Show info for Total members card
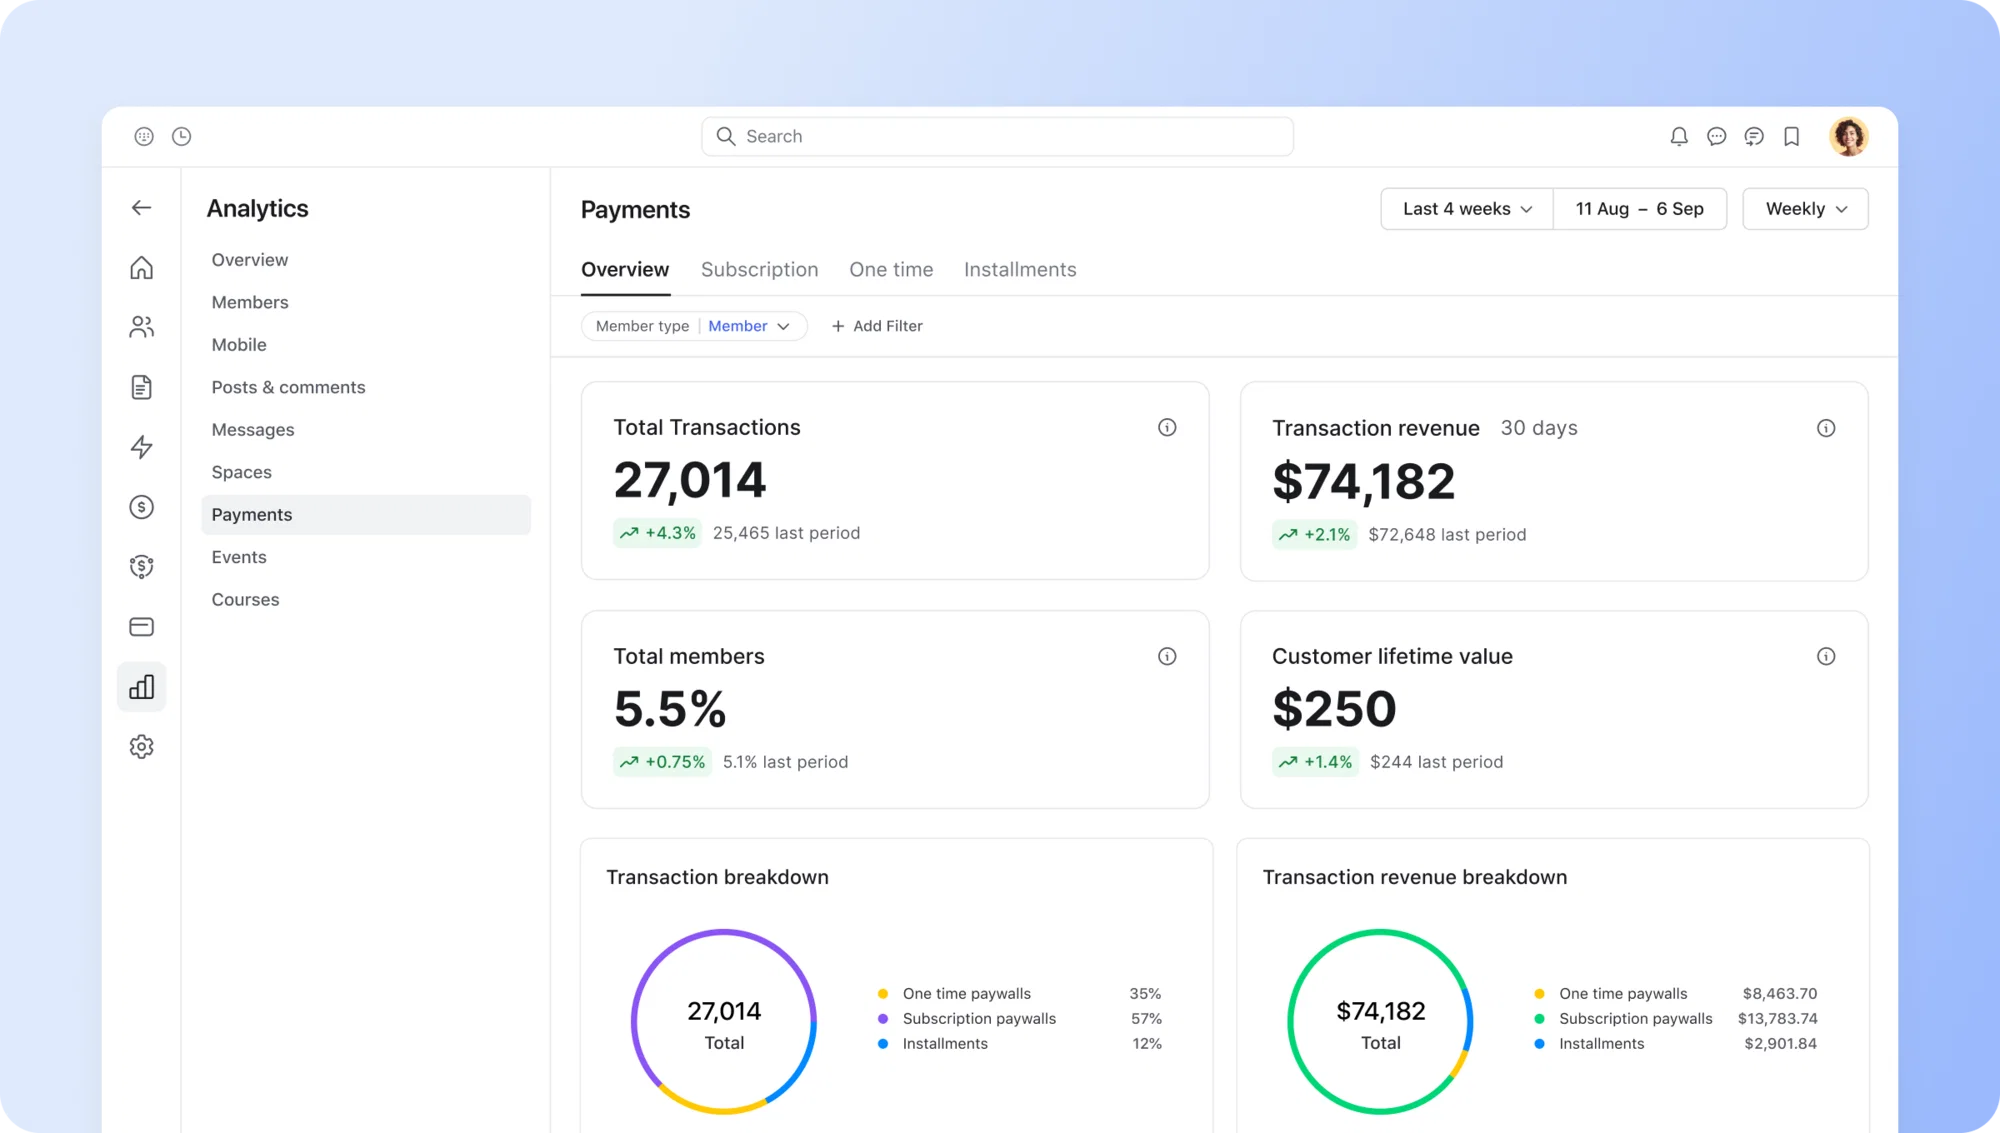The height and width of the screenshot is (1133, 2000). point(1167,656)
